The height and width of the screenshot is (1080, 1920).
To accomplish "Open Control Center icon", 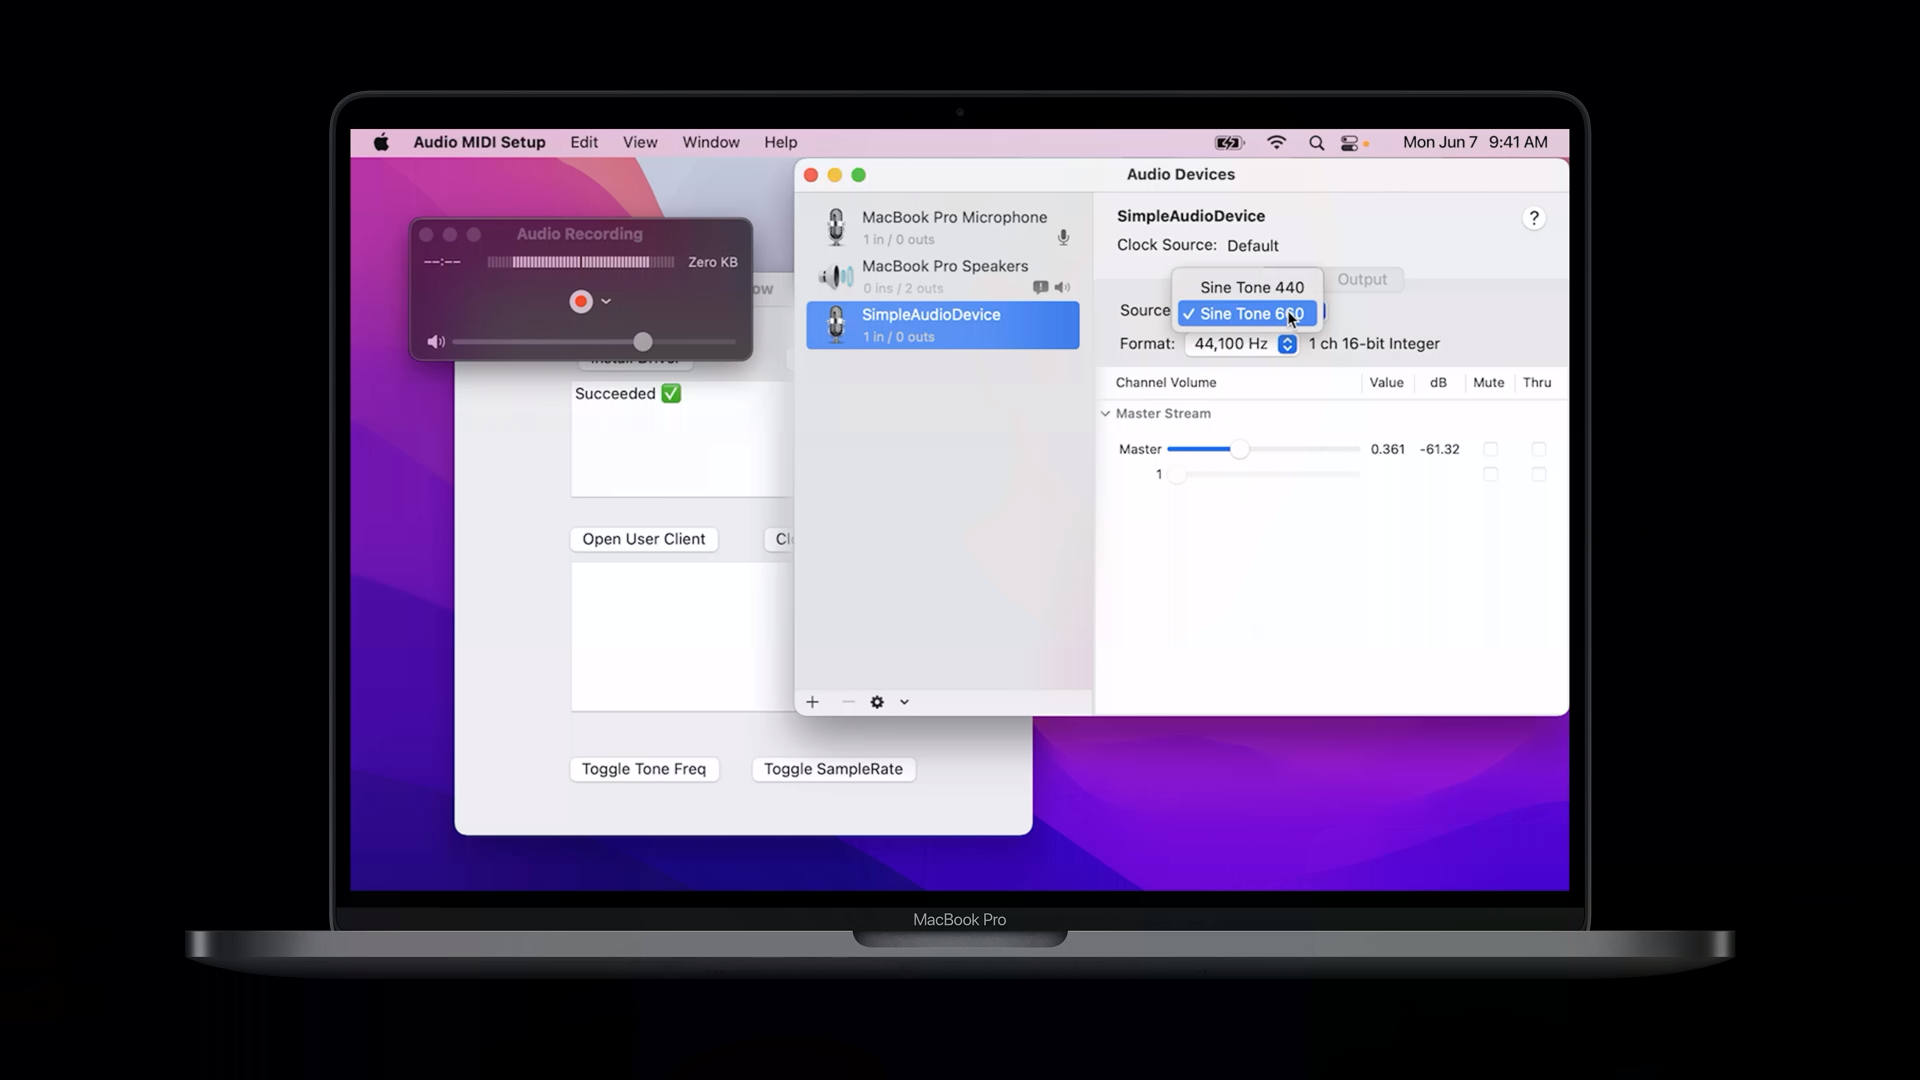I will [1349, 143].
